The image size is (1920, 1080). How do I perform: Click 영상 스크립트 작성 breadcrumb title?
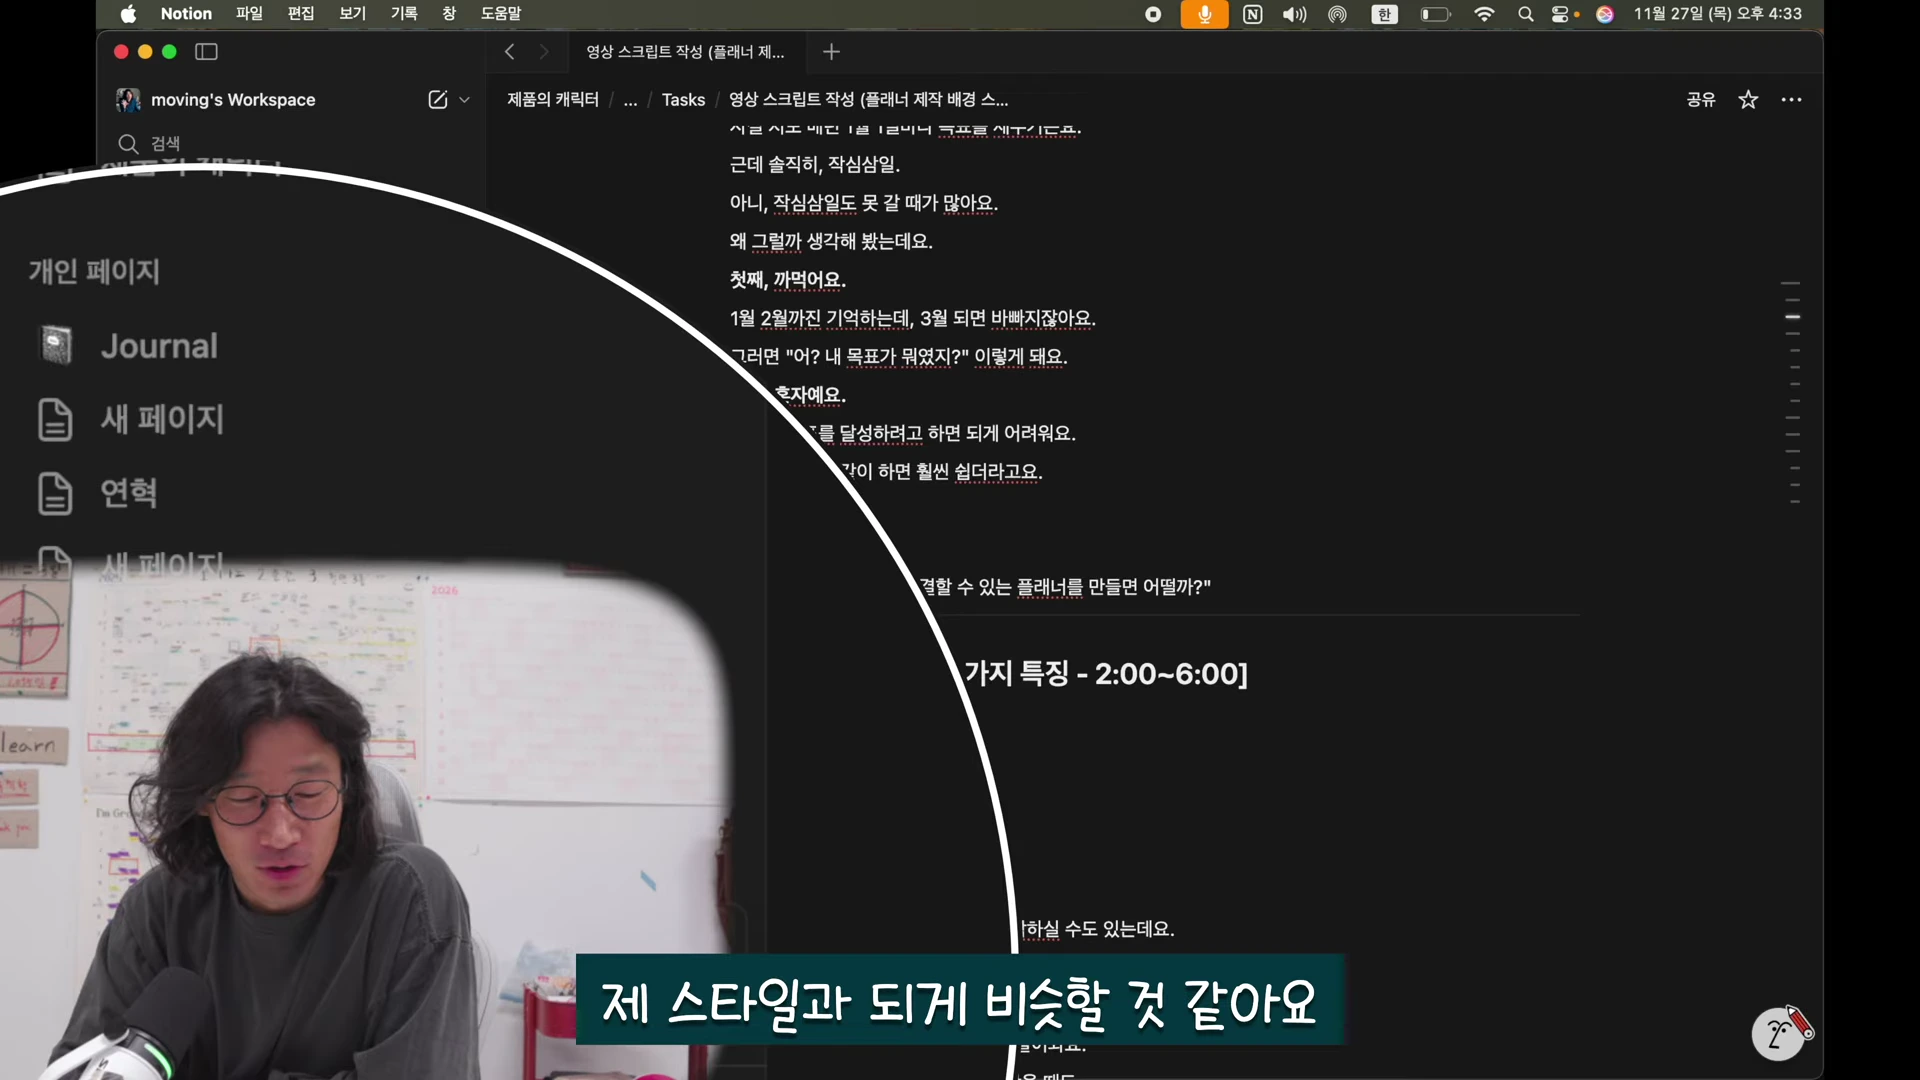(x=868, y=100)
